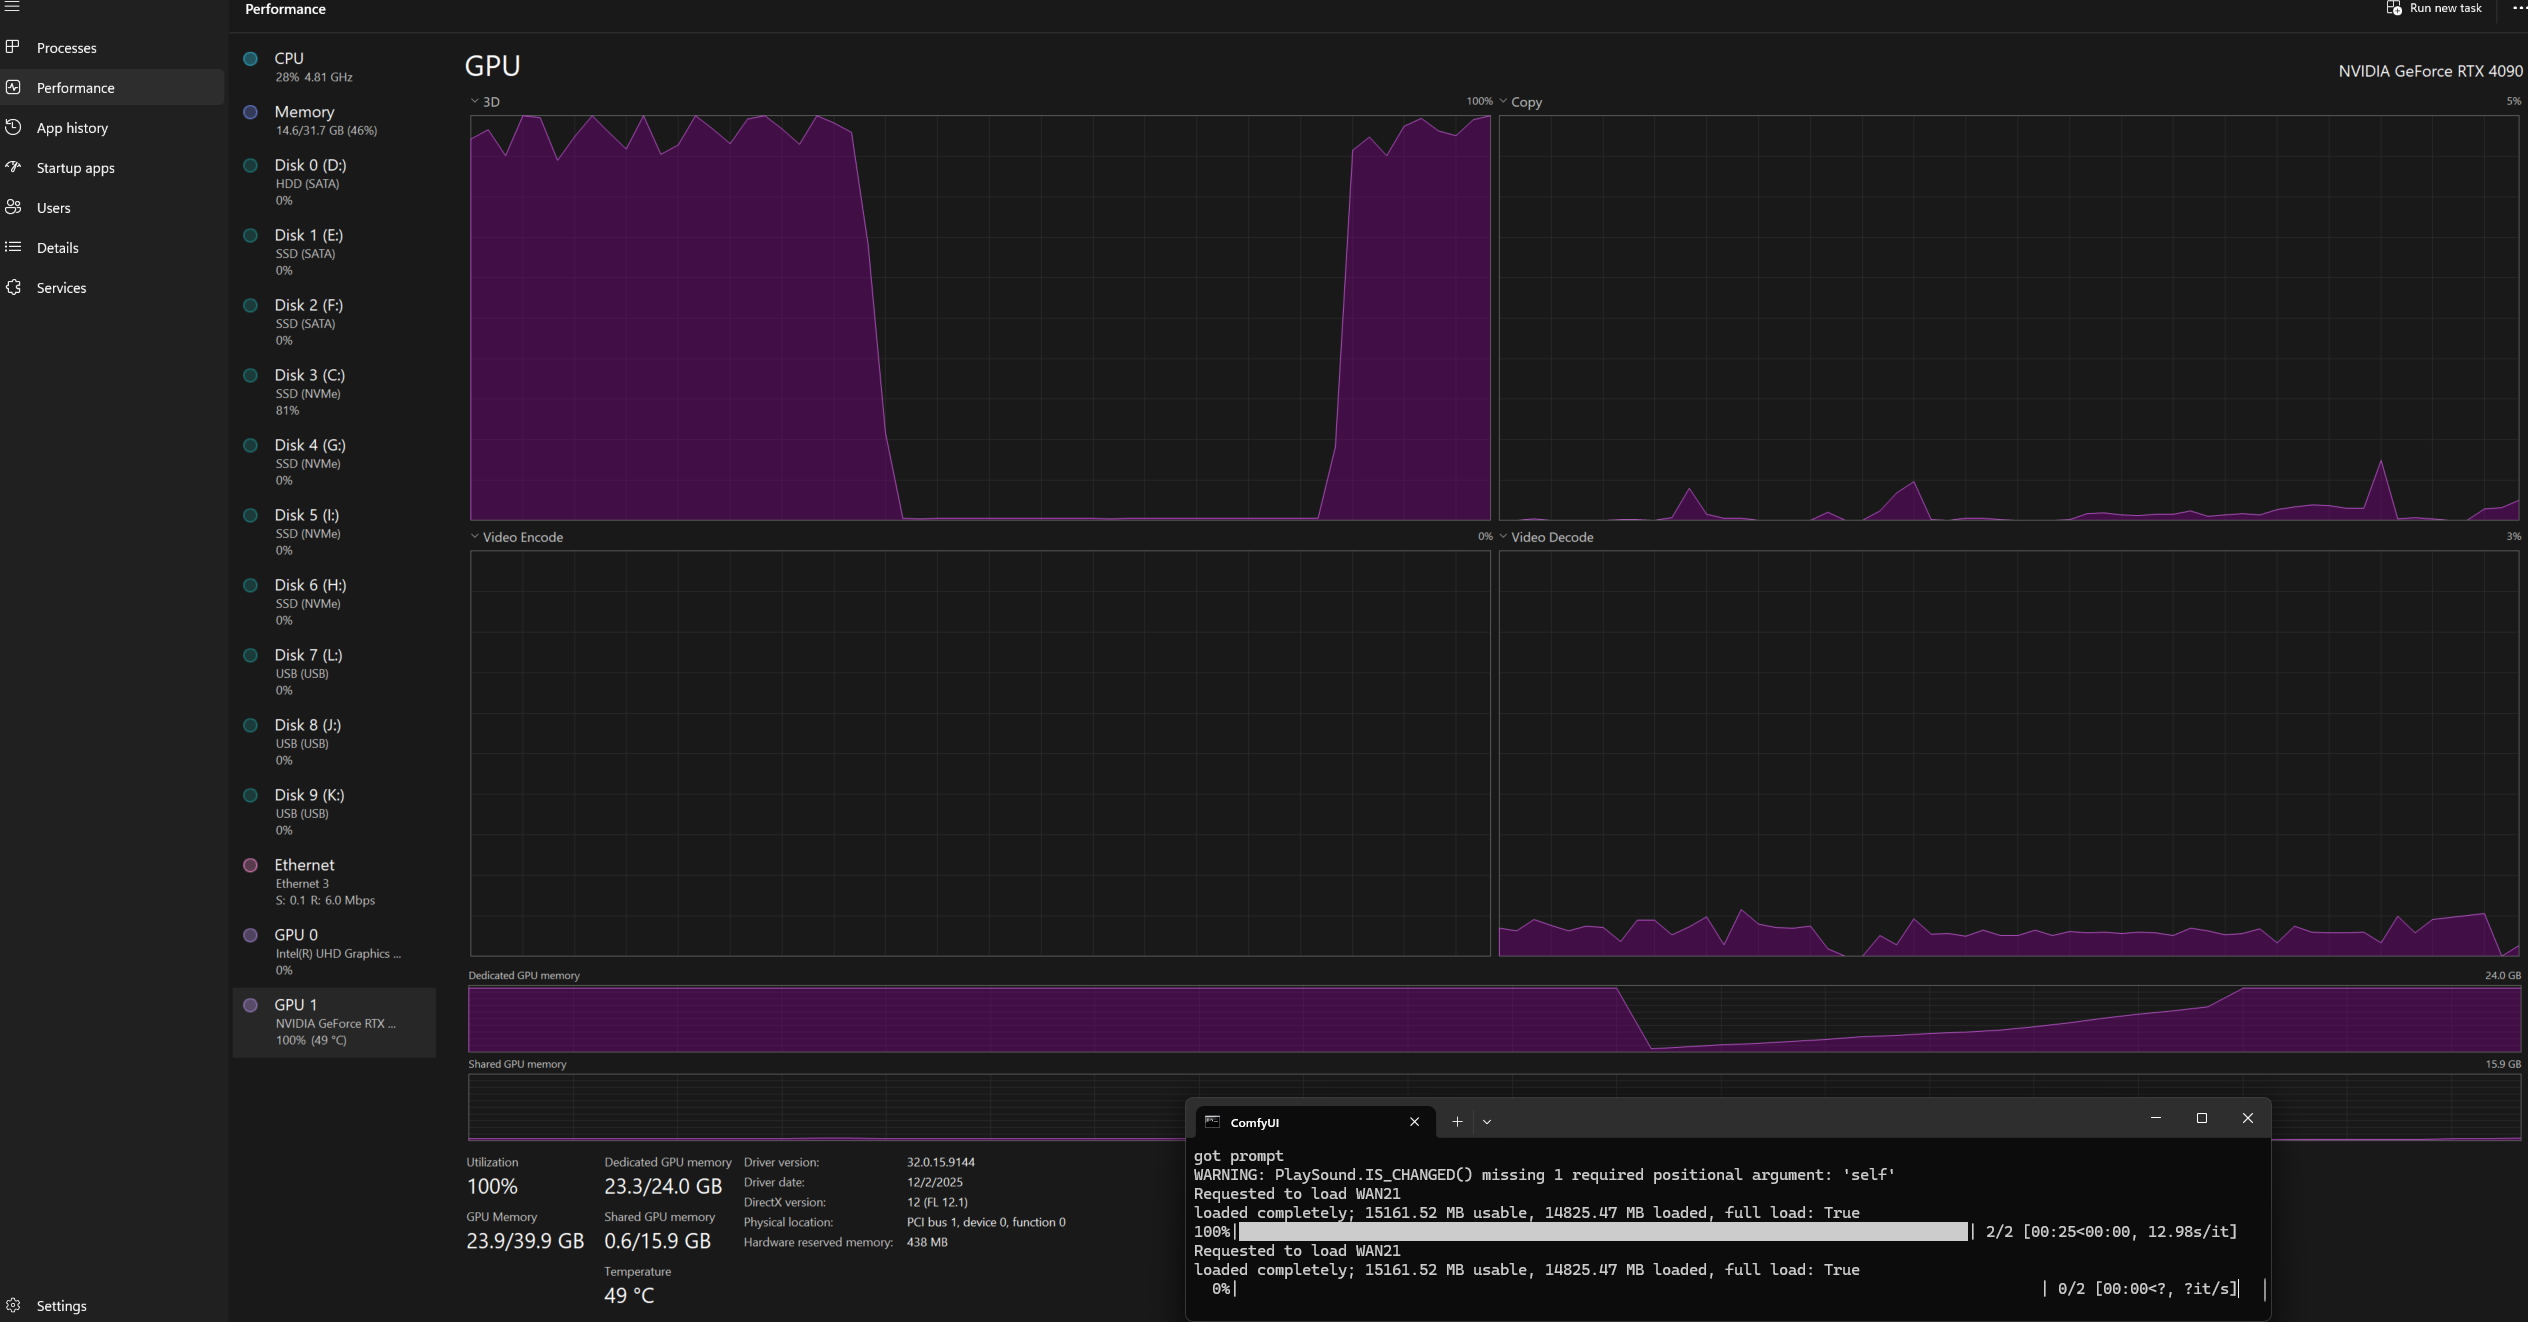Click the hamburger navigation menu icon

click(x=13, y=7)
